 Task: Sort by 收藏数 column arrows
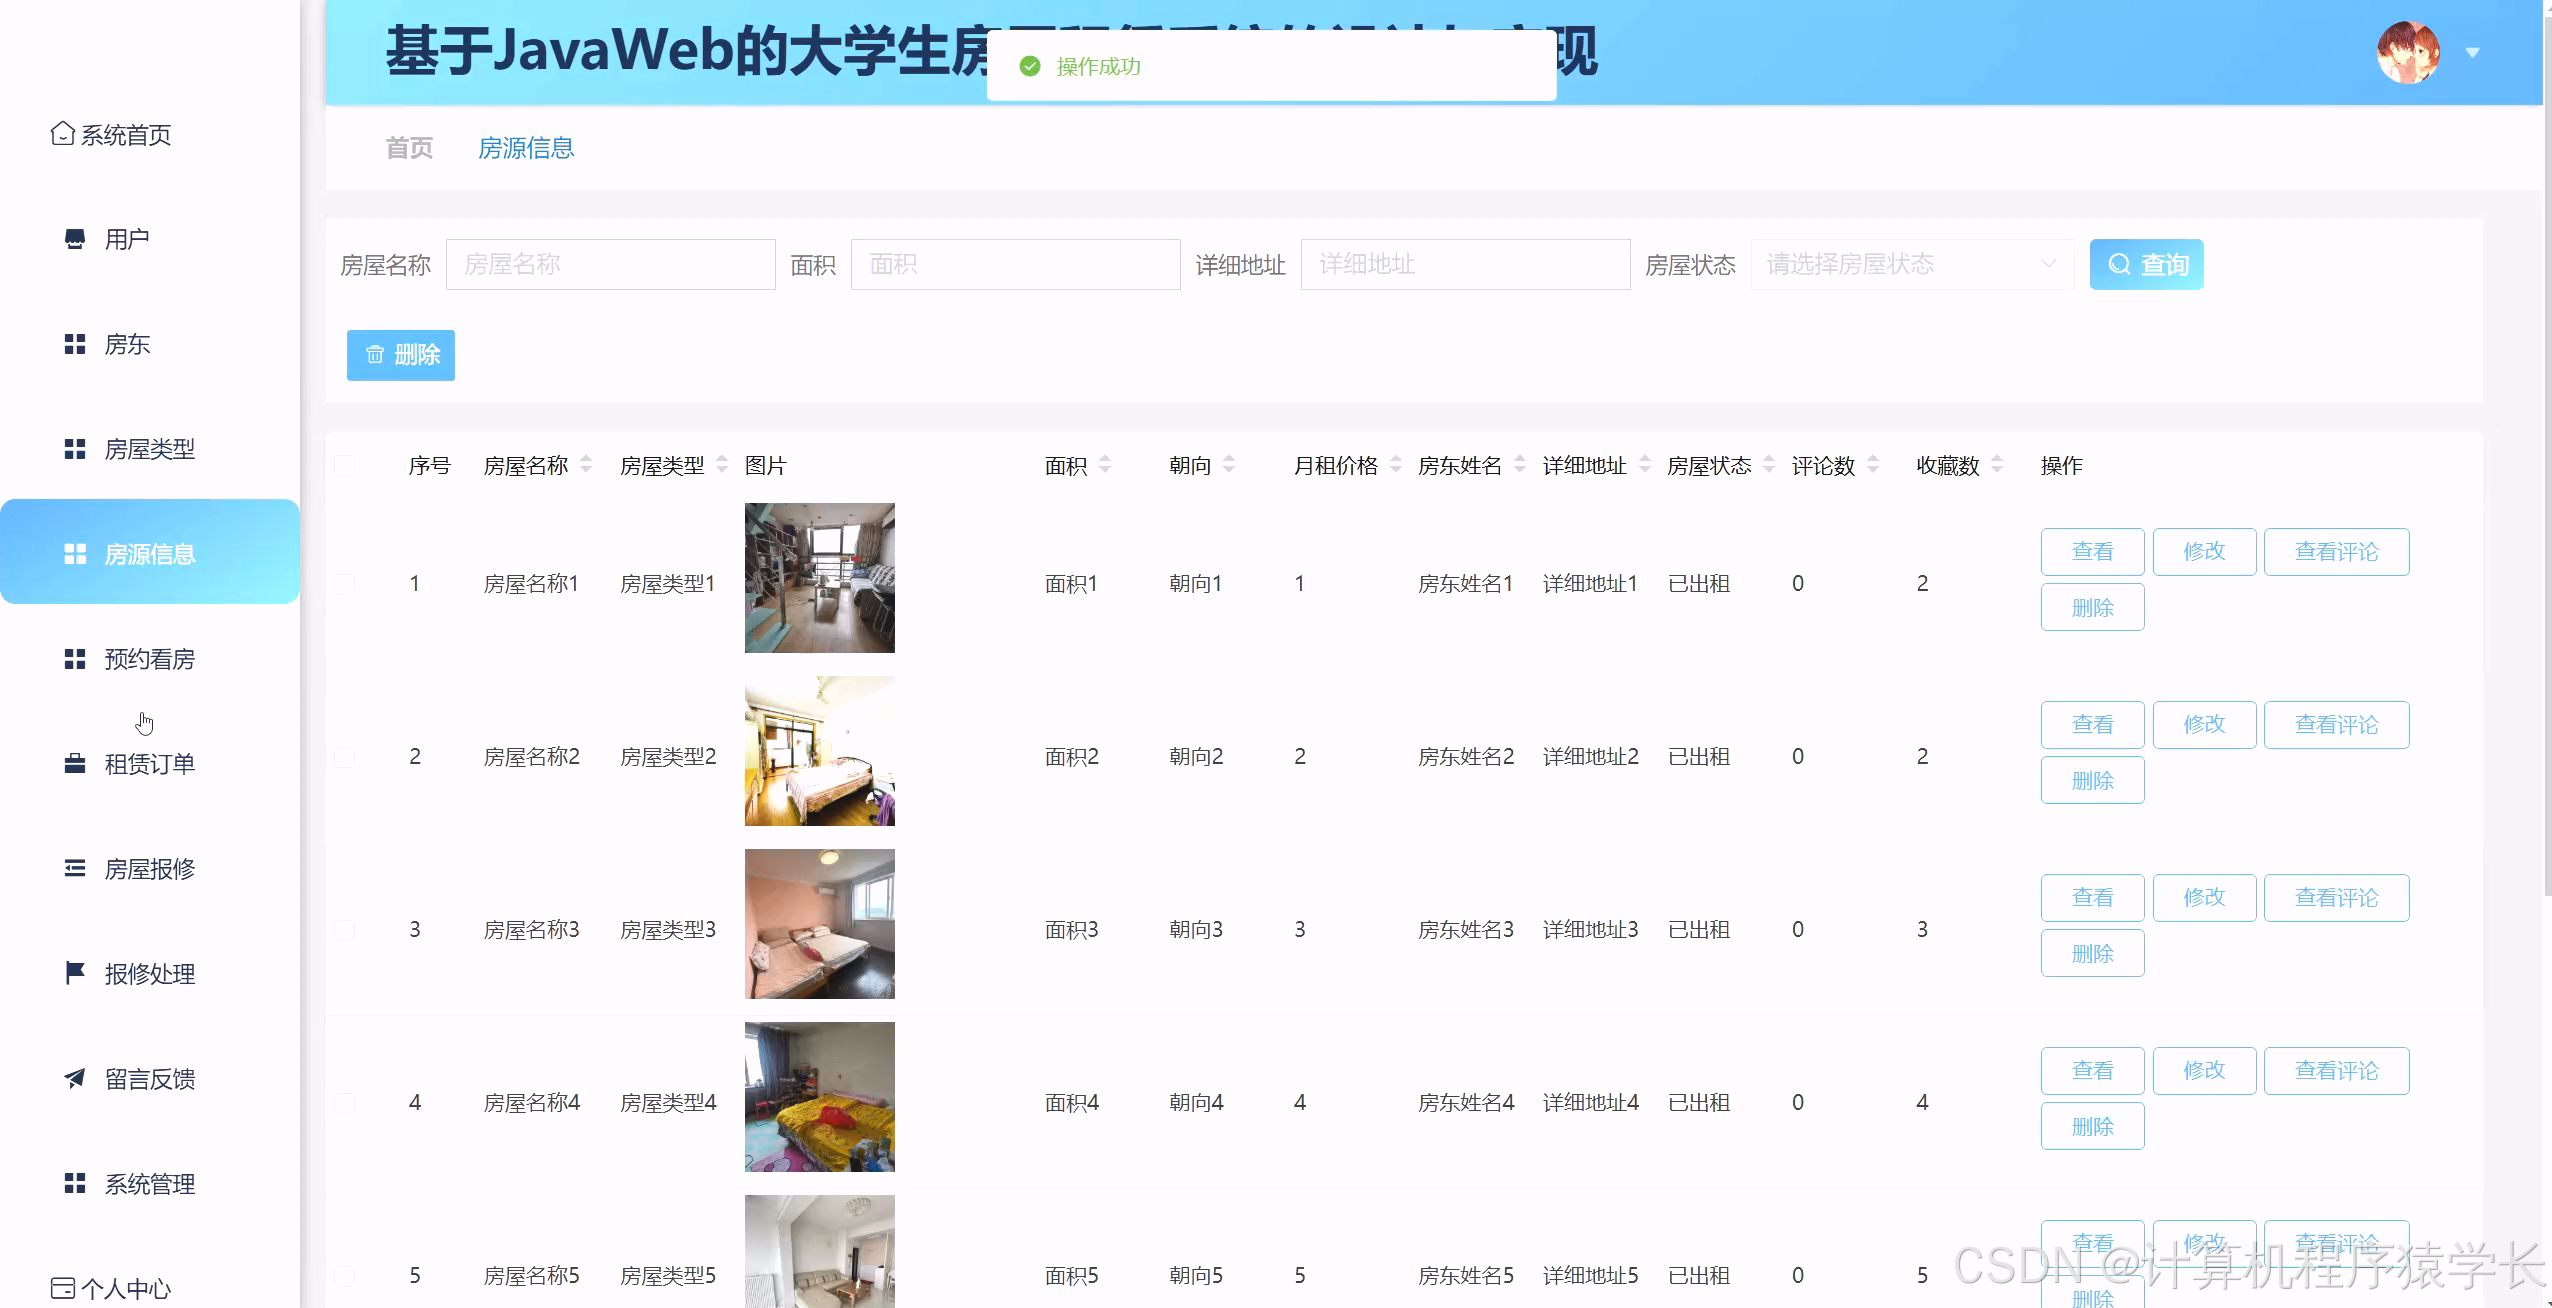(1997, 464)
